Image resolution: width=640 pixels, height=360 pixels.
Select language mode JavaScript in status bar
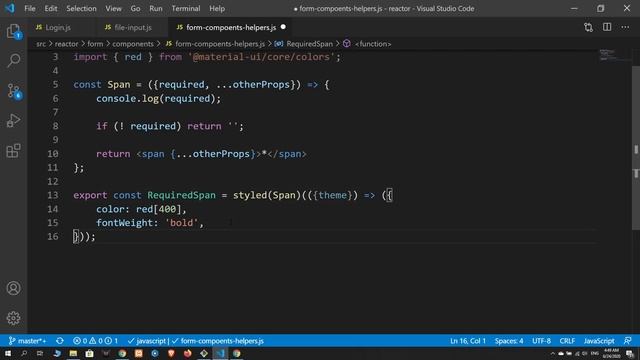[x=599, y=341]
